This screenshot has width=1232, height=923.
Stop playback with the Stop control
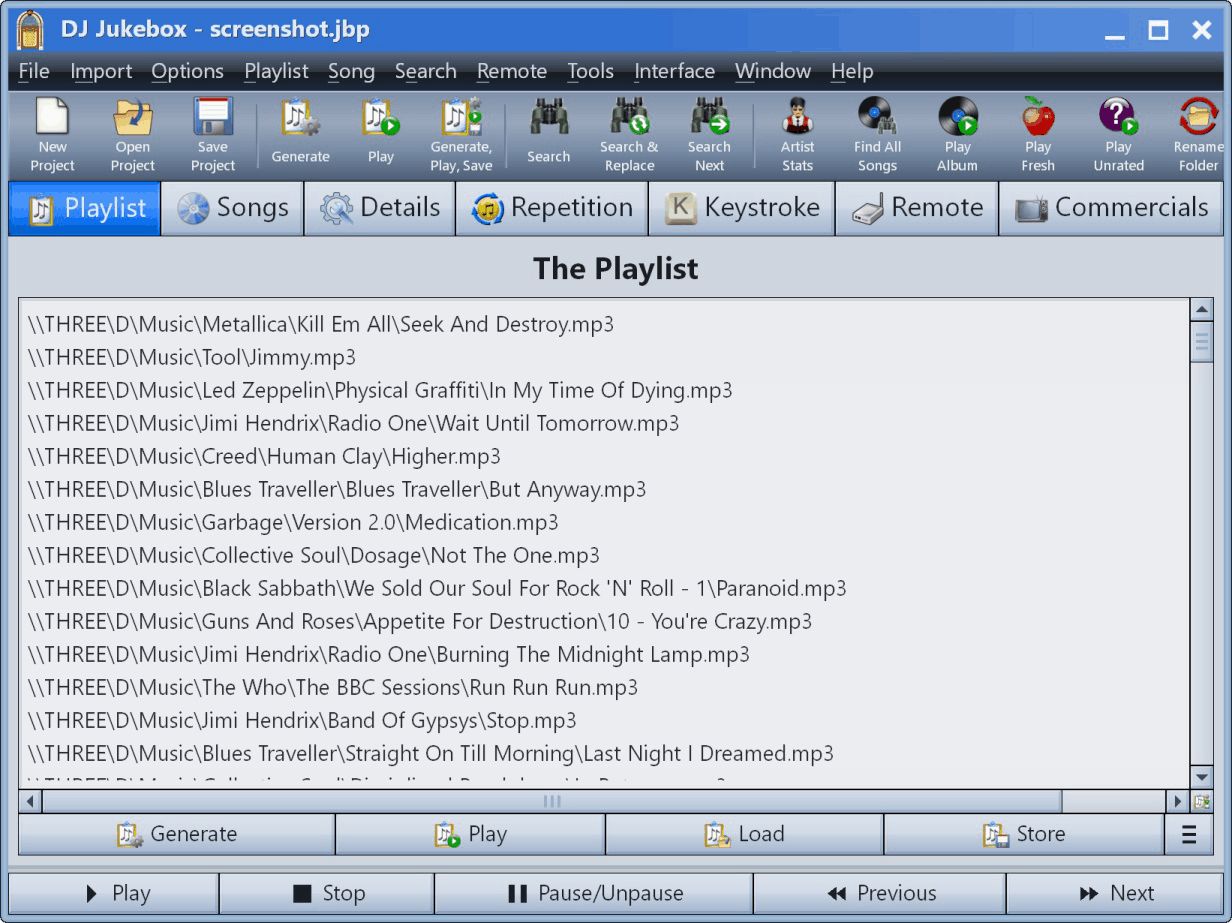coord(327,893)
